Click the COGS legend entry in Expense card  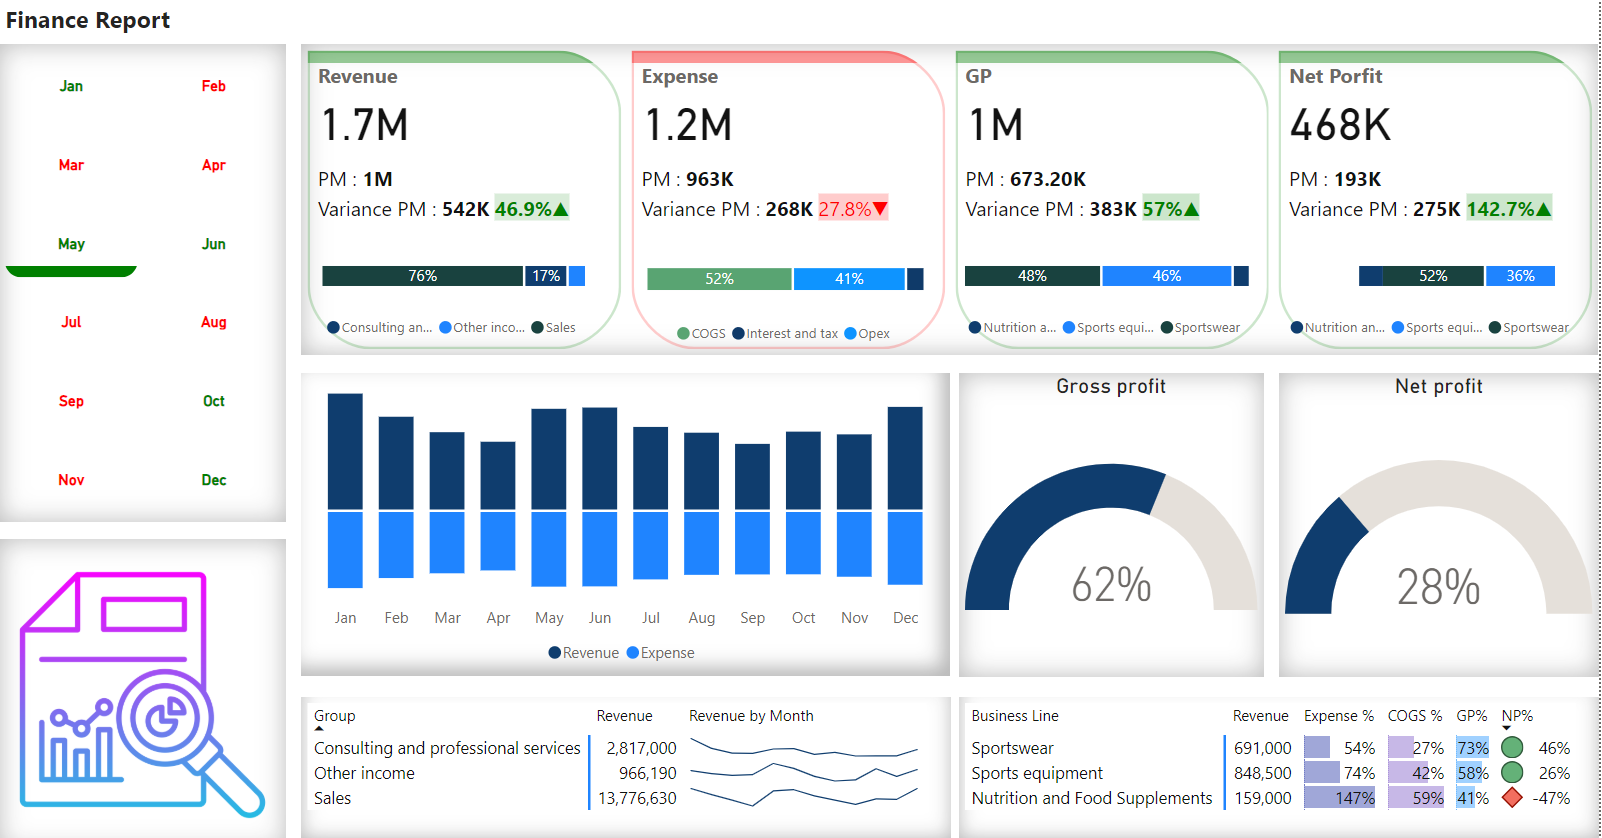[707, 334]
